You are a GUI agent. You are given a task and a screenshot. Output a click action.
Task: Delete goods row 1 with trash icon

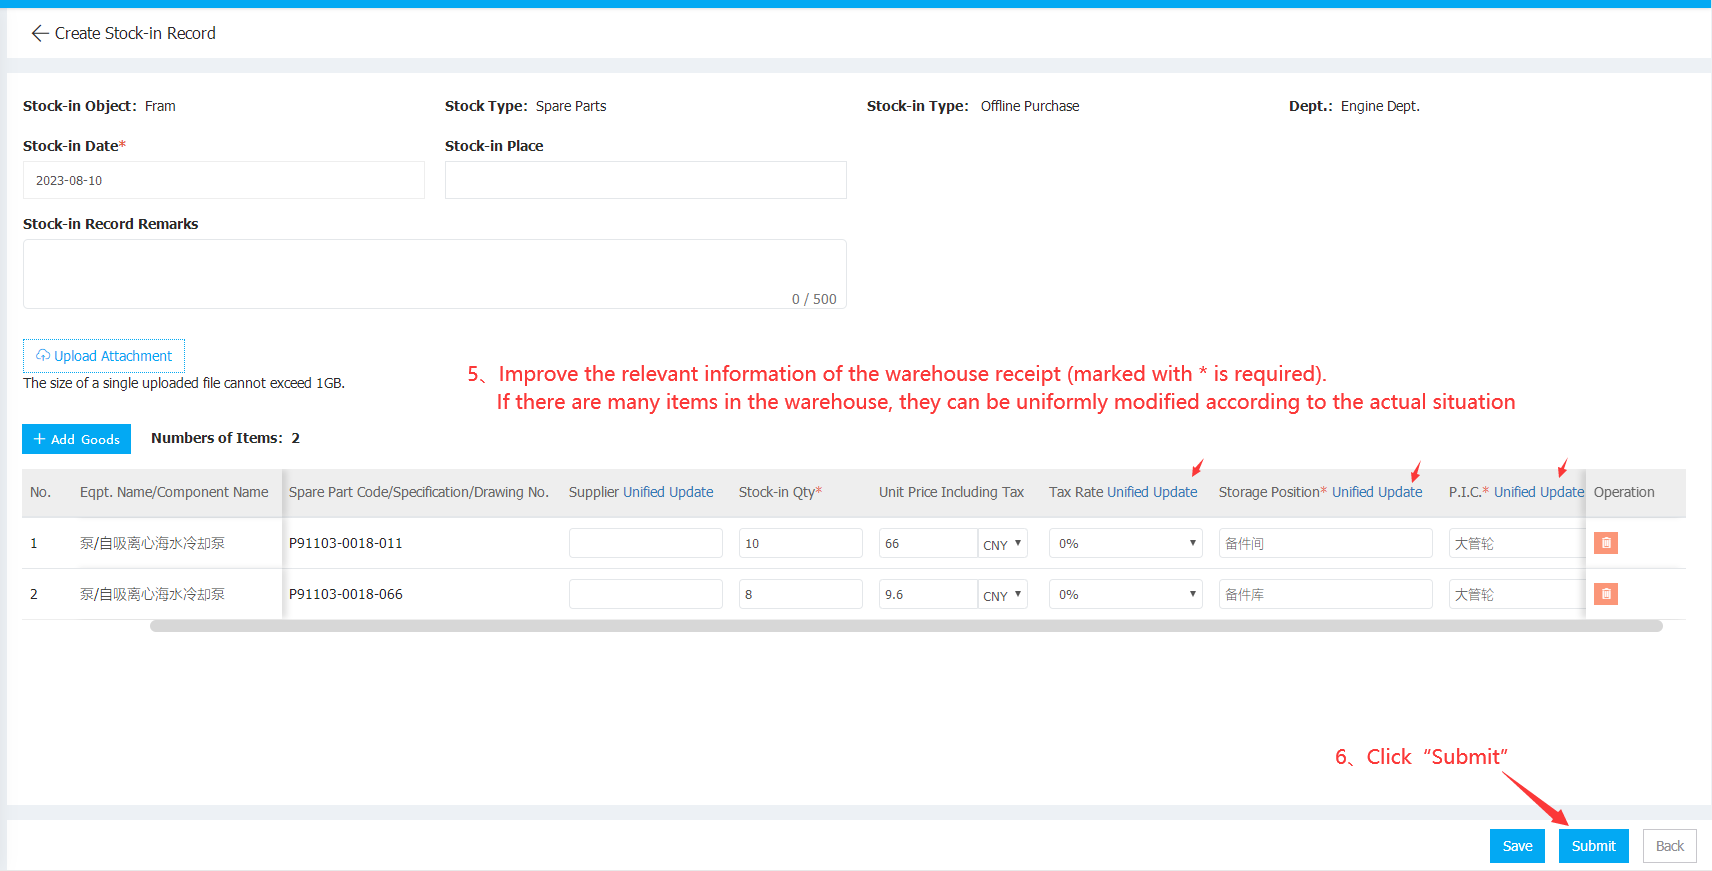click(1606, 543)
